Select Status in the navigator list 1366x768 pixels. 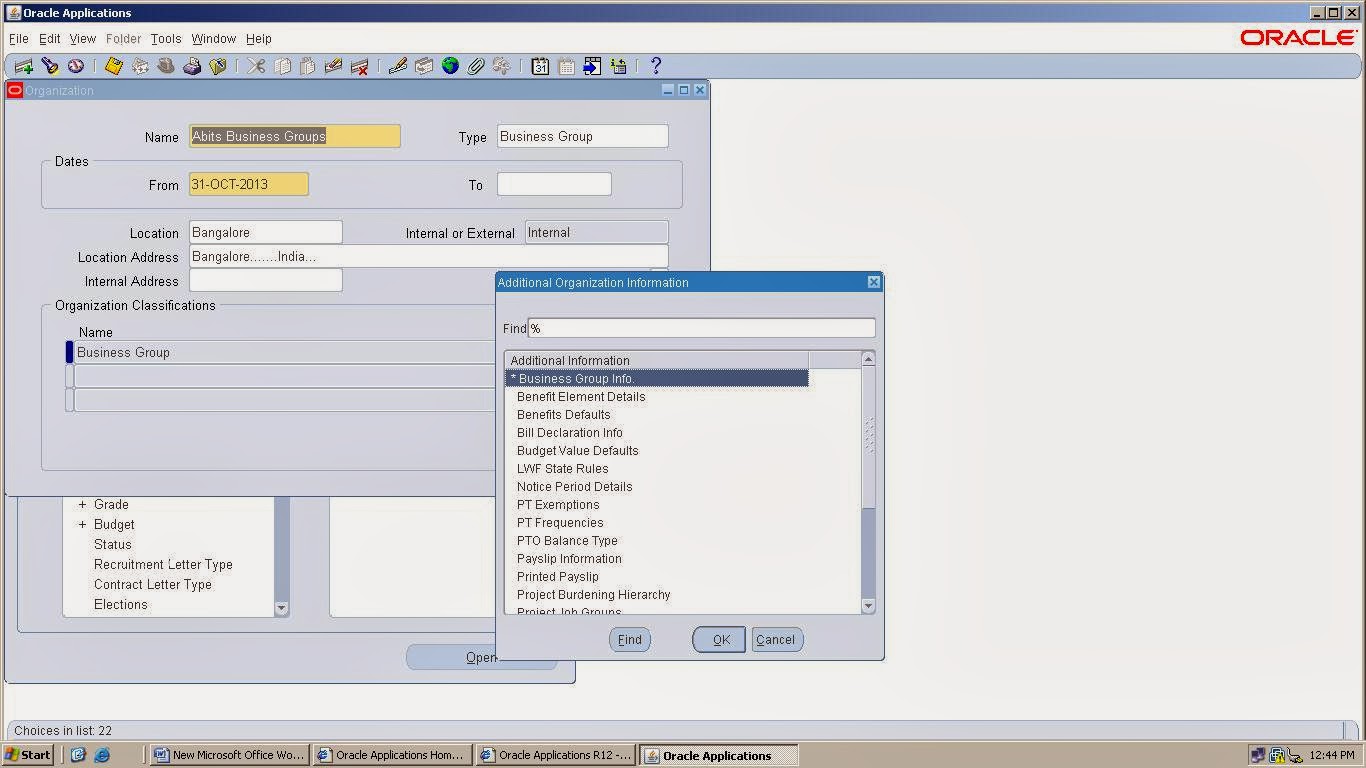click(x=113, y=545)
